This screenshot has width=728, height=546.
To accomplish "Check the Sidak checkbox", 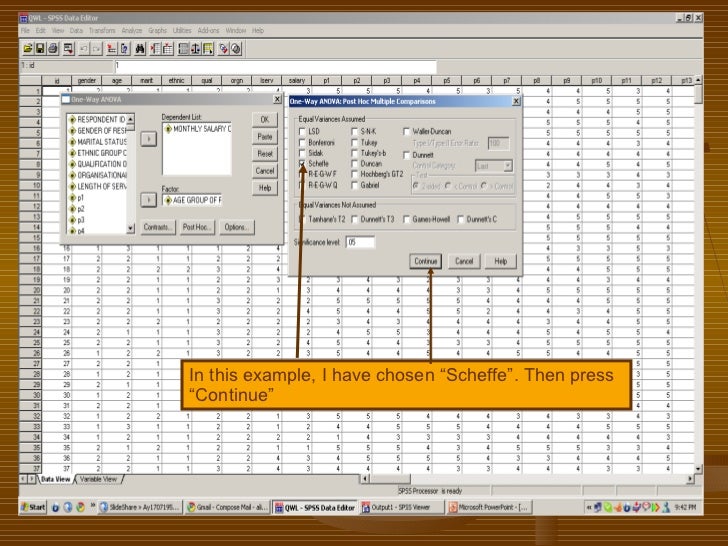I will coord(302,153).
